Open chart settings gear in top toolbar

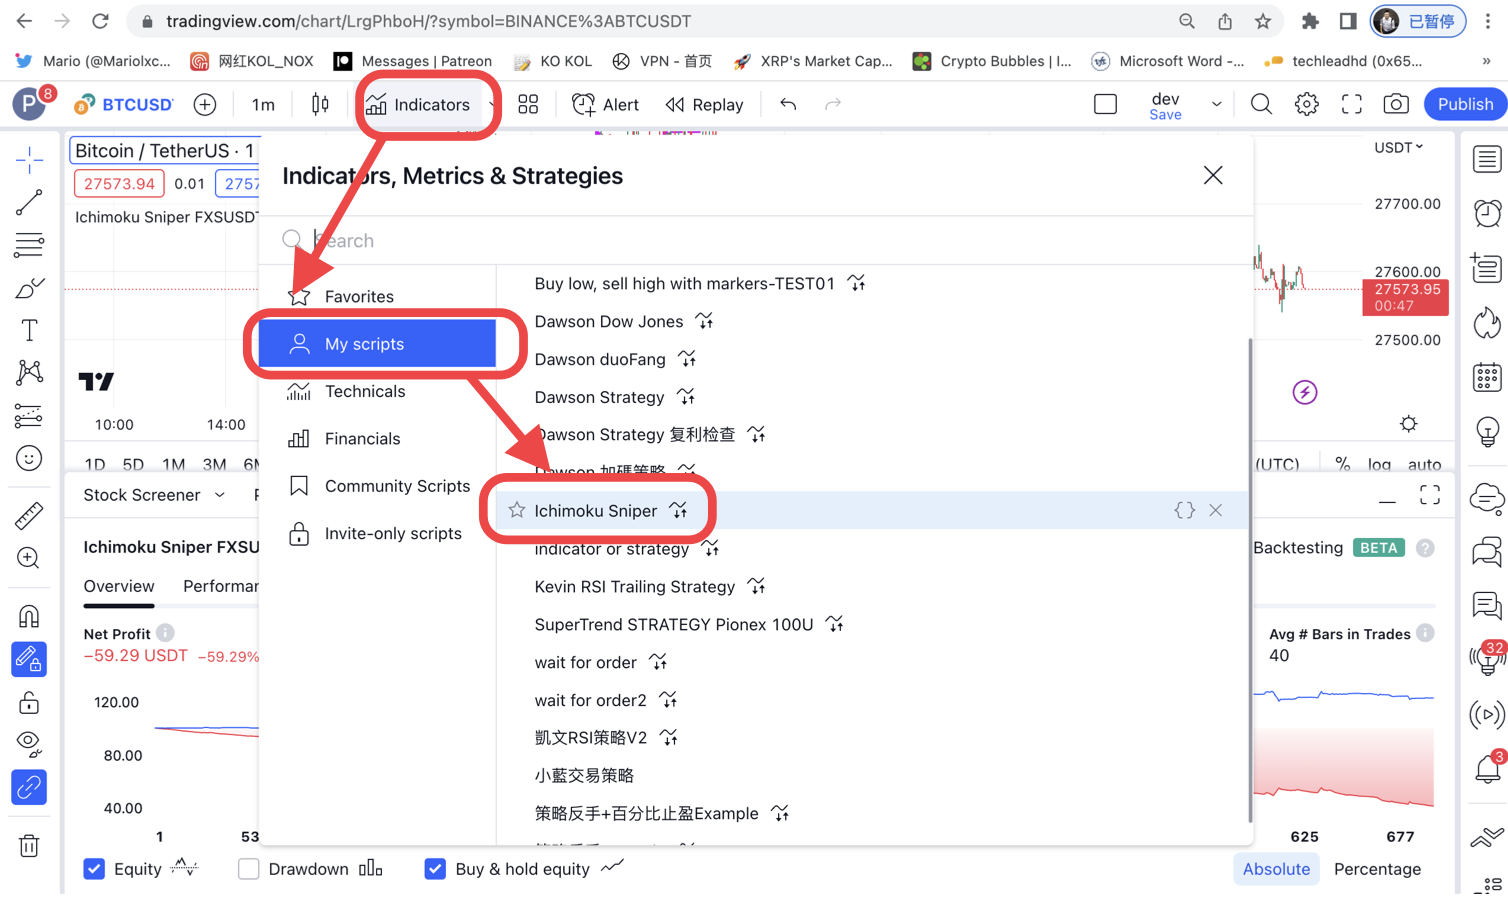pyautogui.click(x=1306, y=104)
